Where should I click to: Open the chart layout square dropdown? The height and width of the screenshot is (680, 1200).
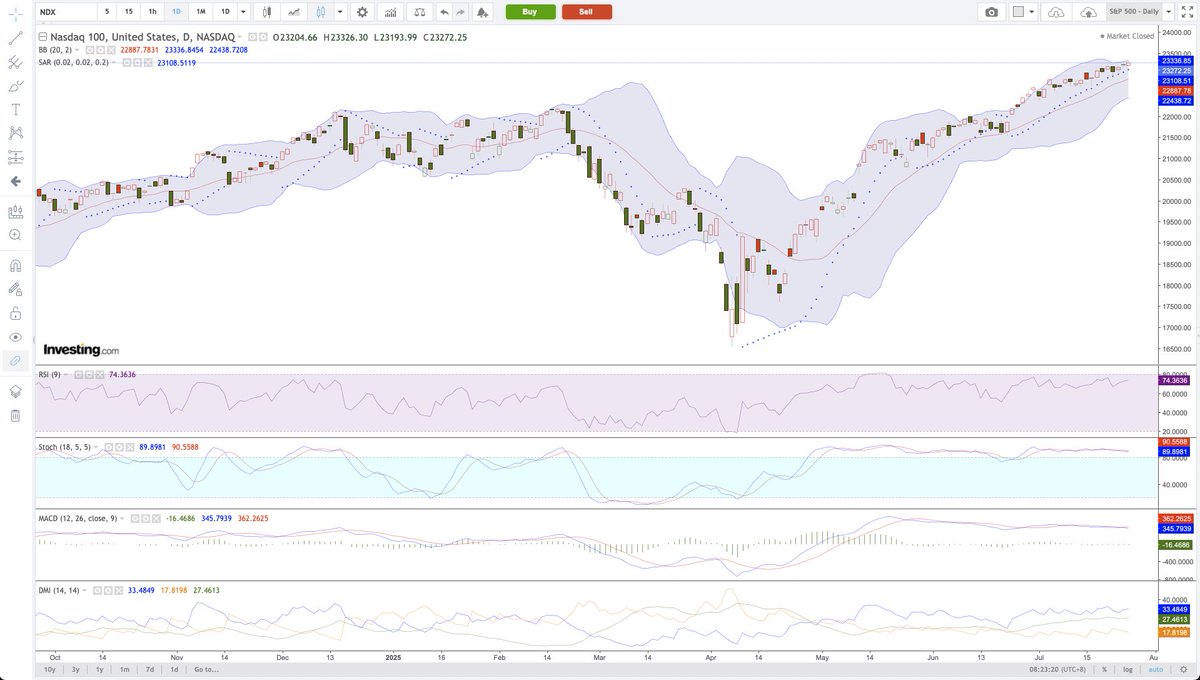(x=1023, y=12)
